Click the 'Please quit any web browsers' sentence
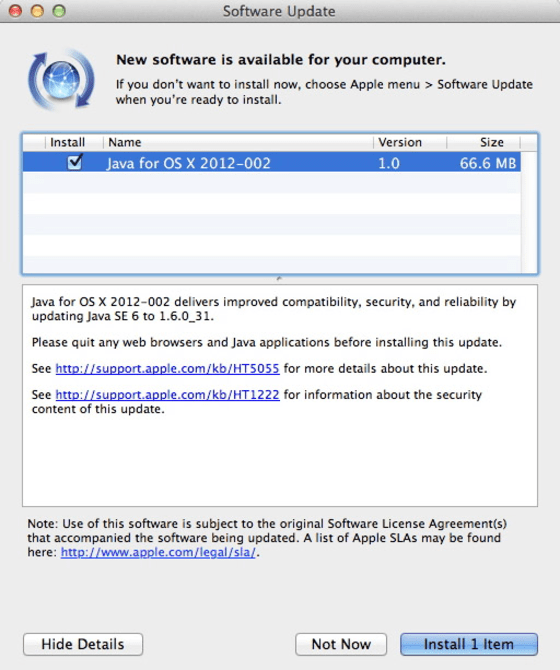This screenshot has height=670, width=560. tap(267, 342)
